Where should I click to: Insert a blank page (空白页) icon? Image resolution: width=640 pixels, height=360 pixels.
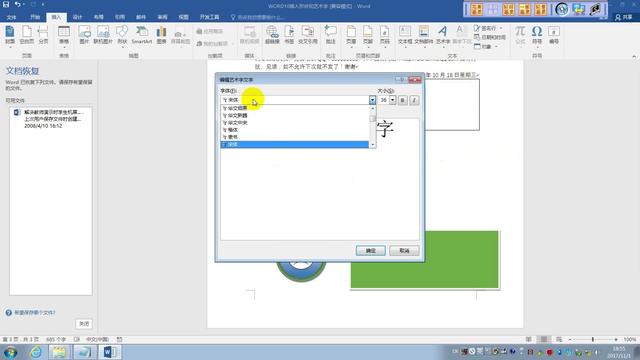tap(27, 35)
